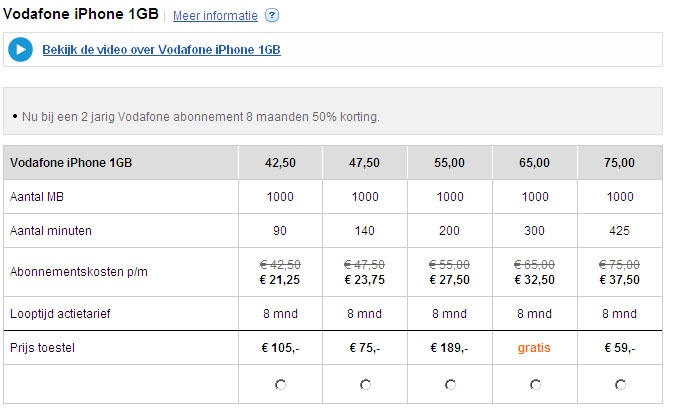Click the discounted € 21,25 monthly price
The width and height of the screenshot is (684, 416).
280,280
